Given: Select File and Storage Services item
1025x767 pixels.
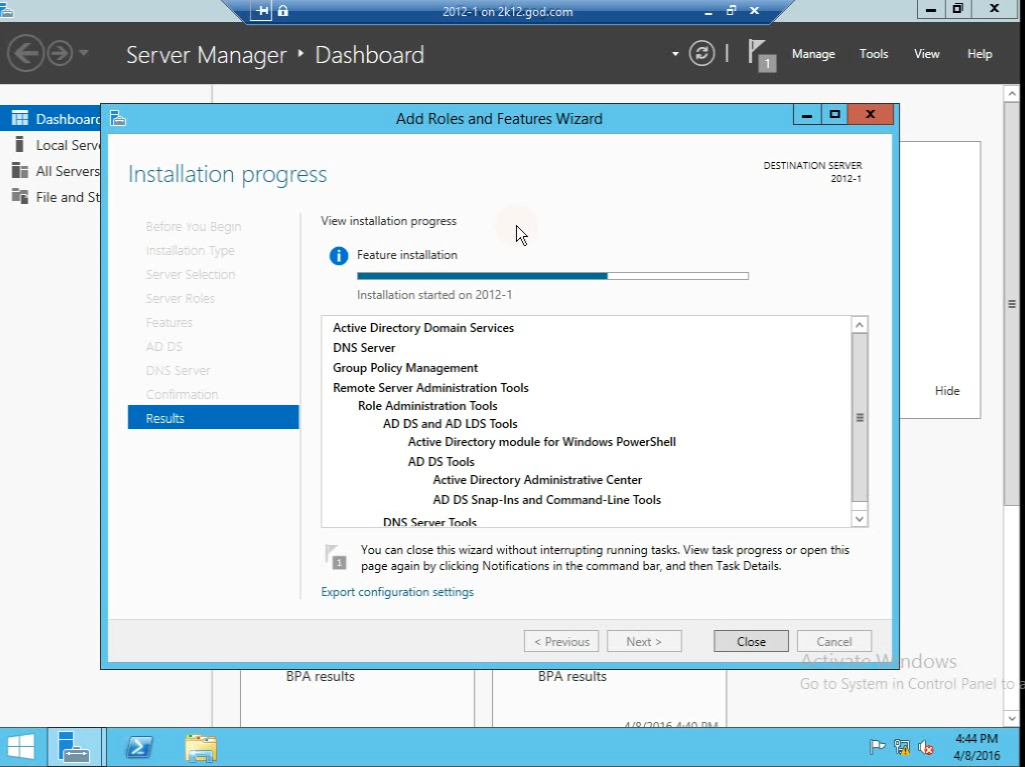Looking at the screenshot, I should (51, 197).
